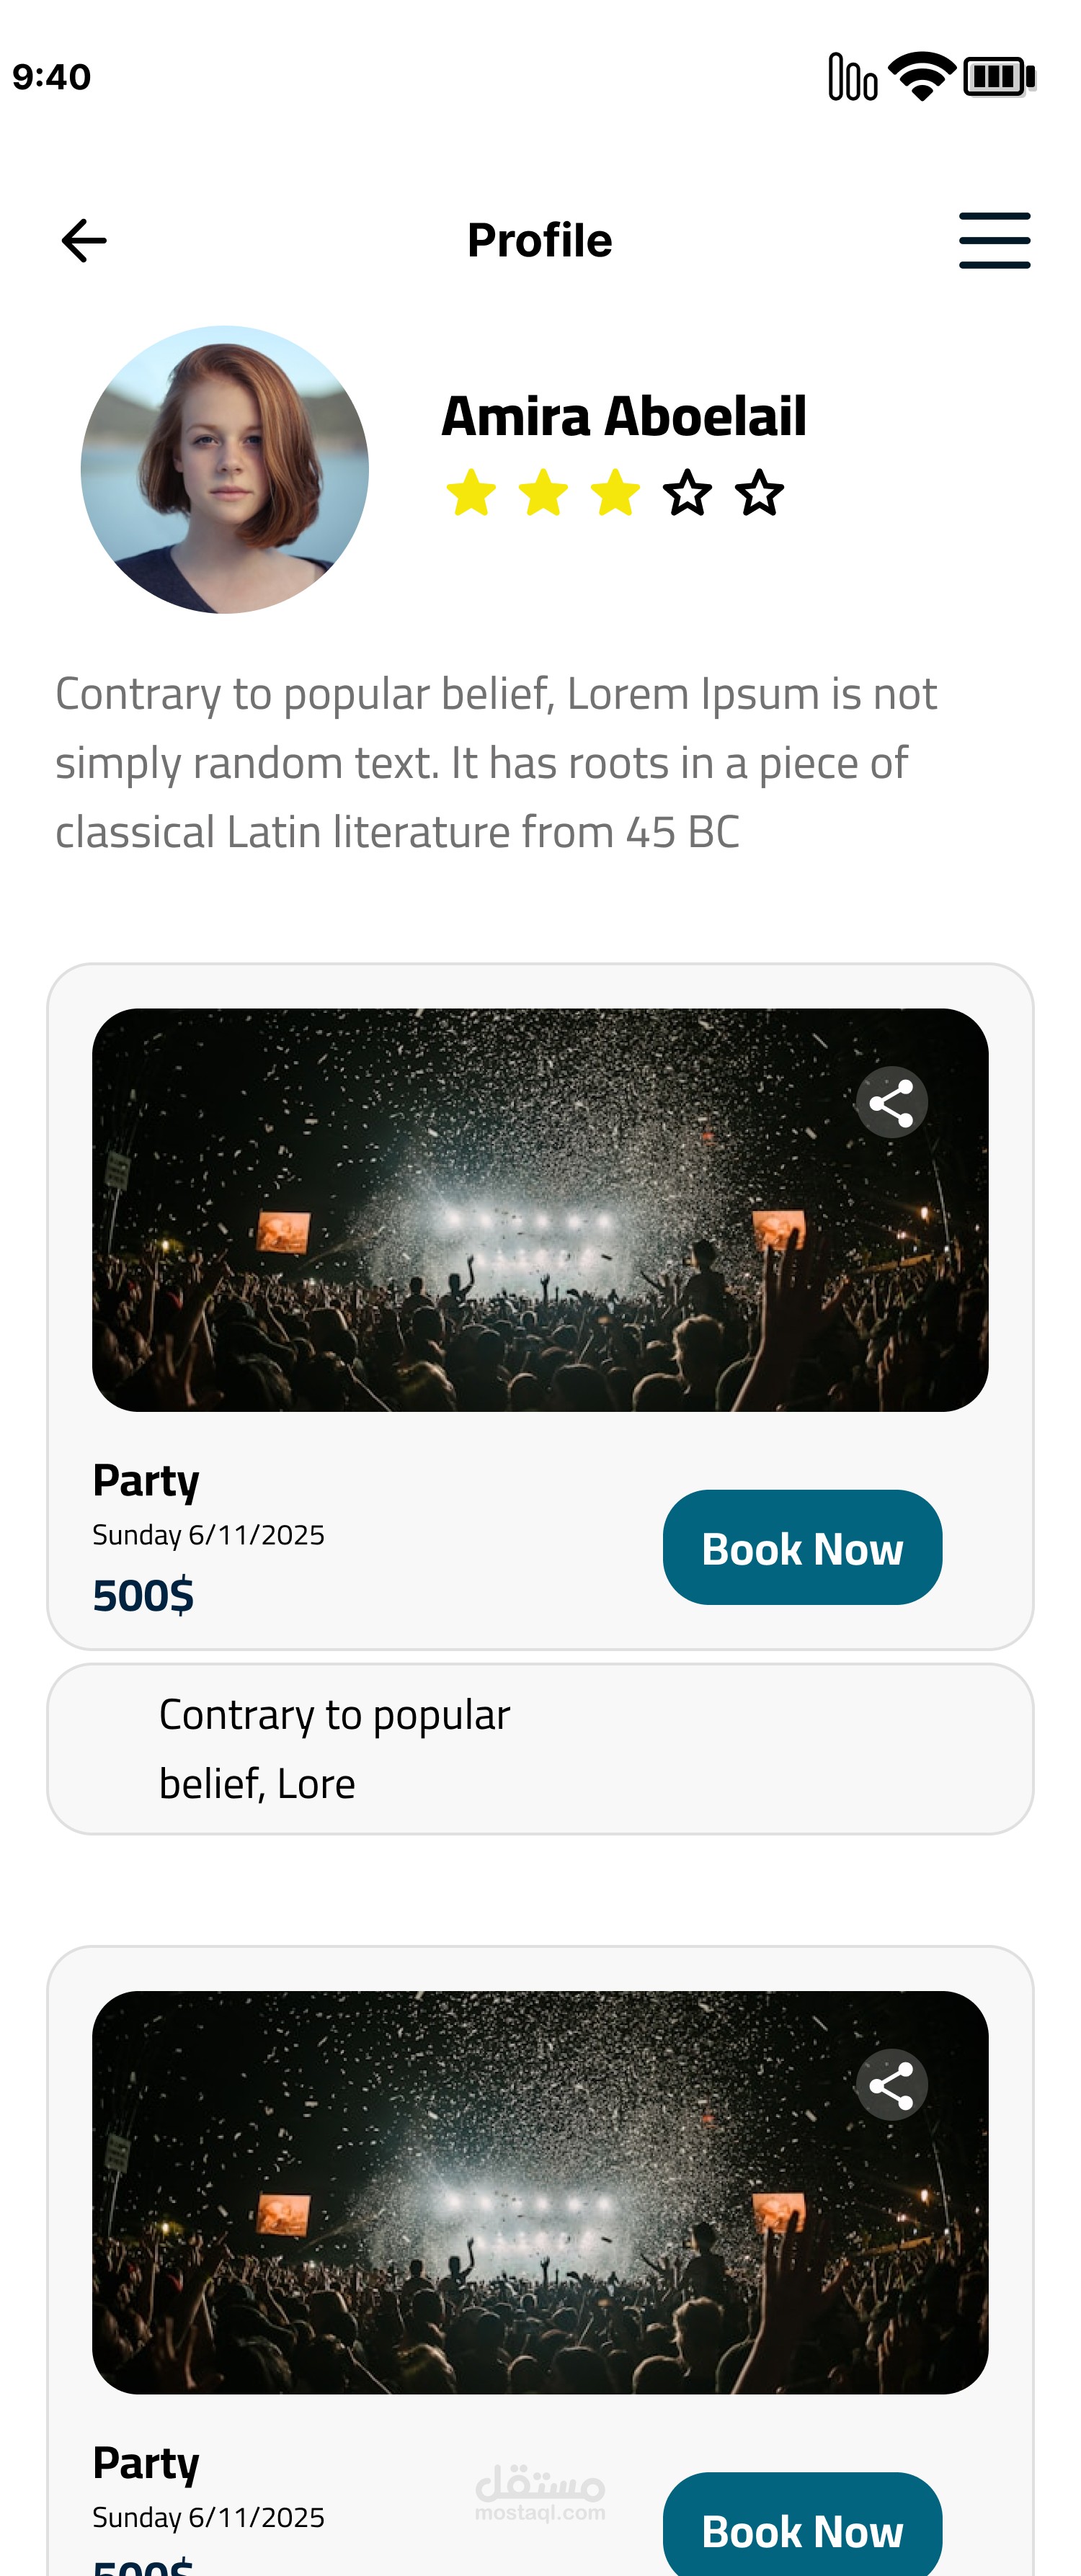Image resolution: width=1081 pixels, height=2576 pixels.
Task: Tap the first Party event title
Action: (x=146, y=1480)
